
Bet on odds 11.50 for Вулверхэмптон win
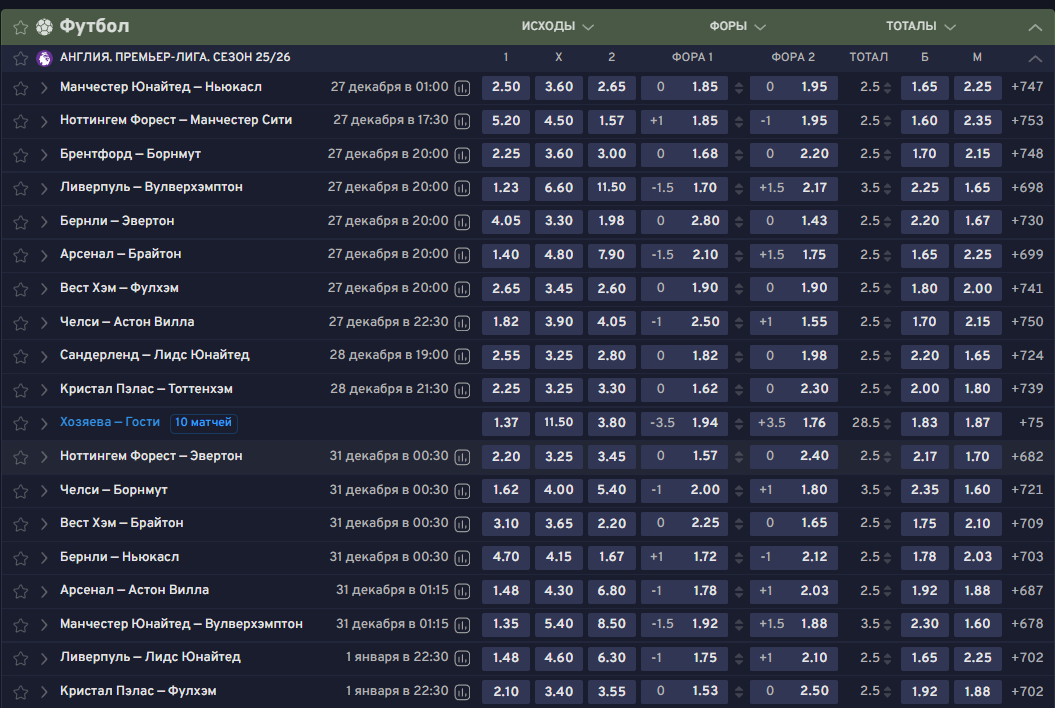(x=611, y=188)
